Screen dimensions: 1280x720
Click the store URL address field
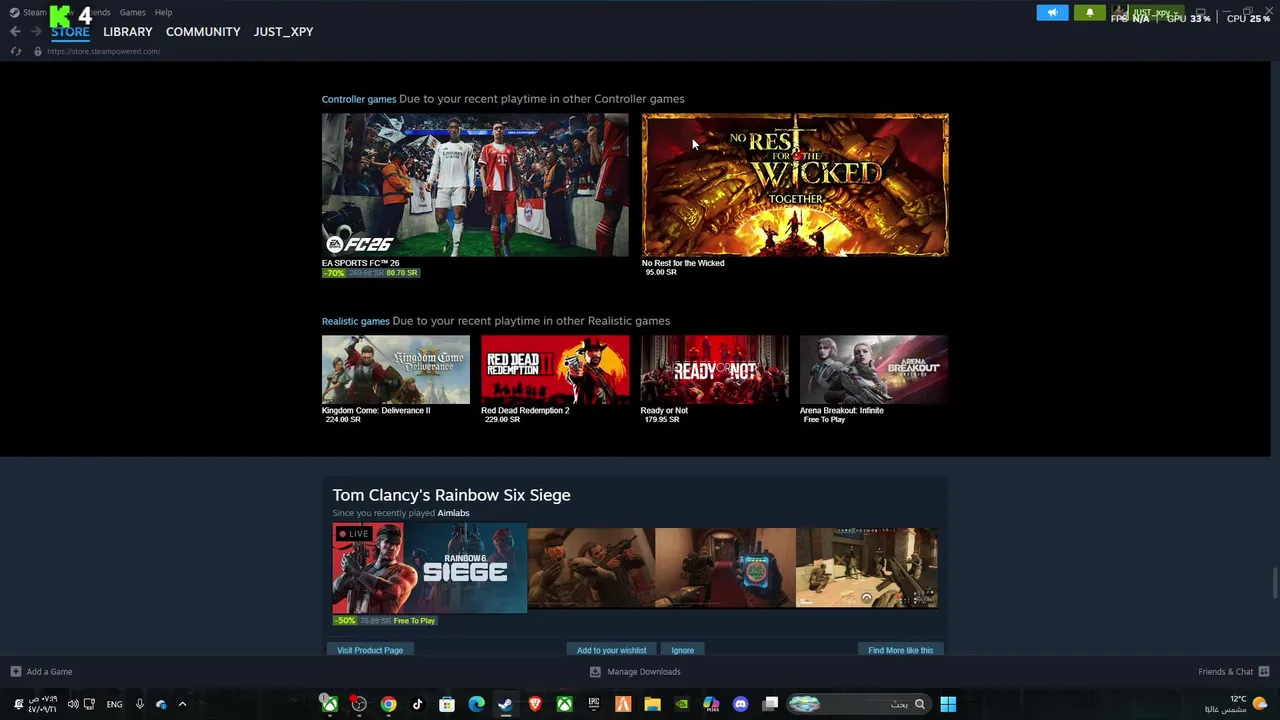[104, 51]
